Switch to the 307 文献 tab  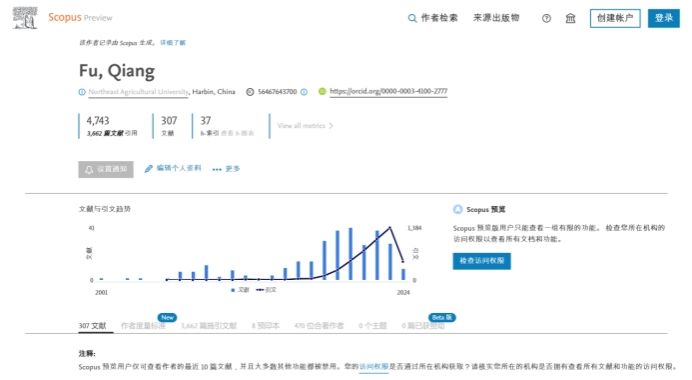click(92, 326)
